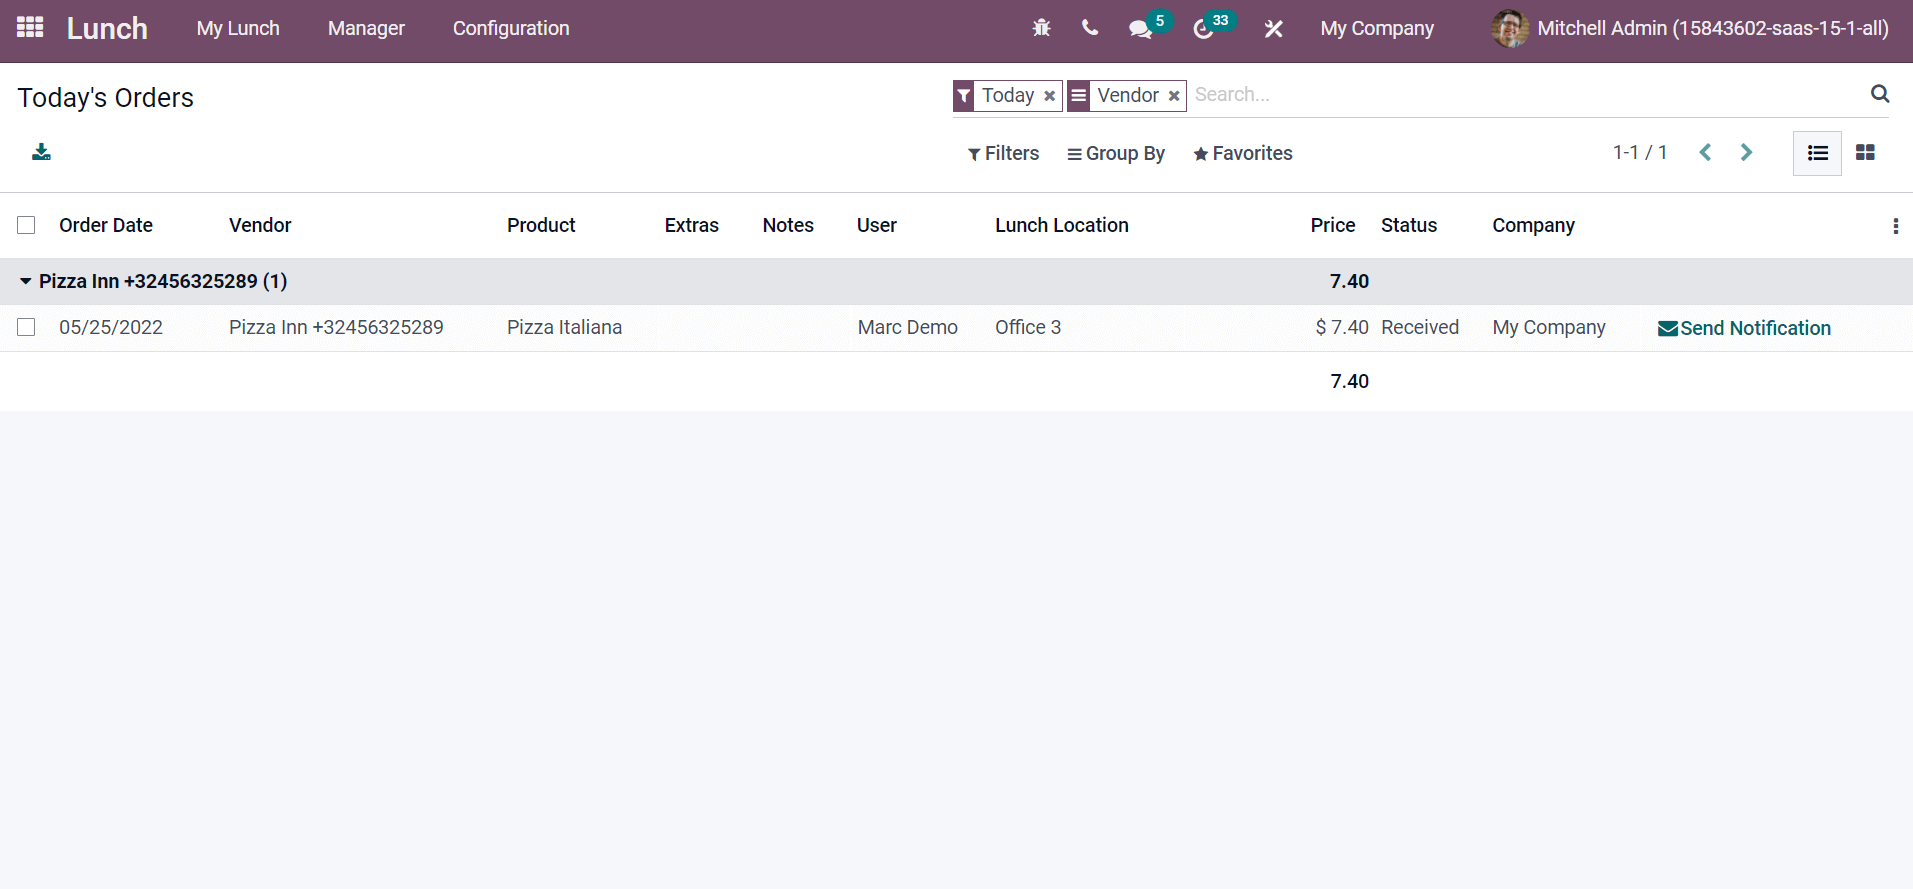This screenshot has width=1913, height=889.
Task: Click Mitchell Admin avatar image
Action: click(1510, 28)
